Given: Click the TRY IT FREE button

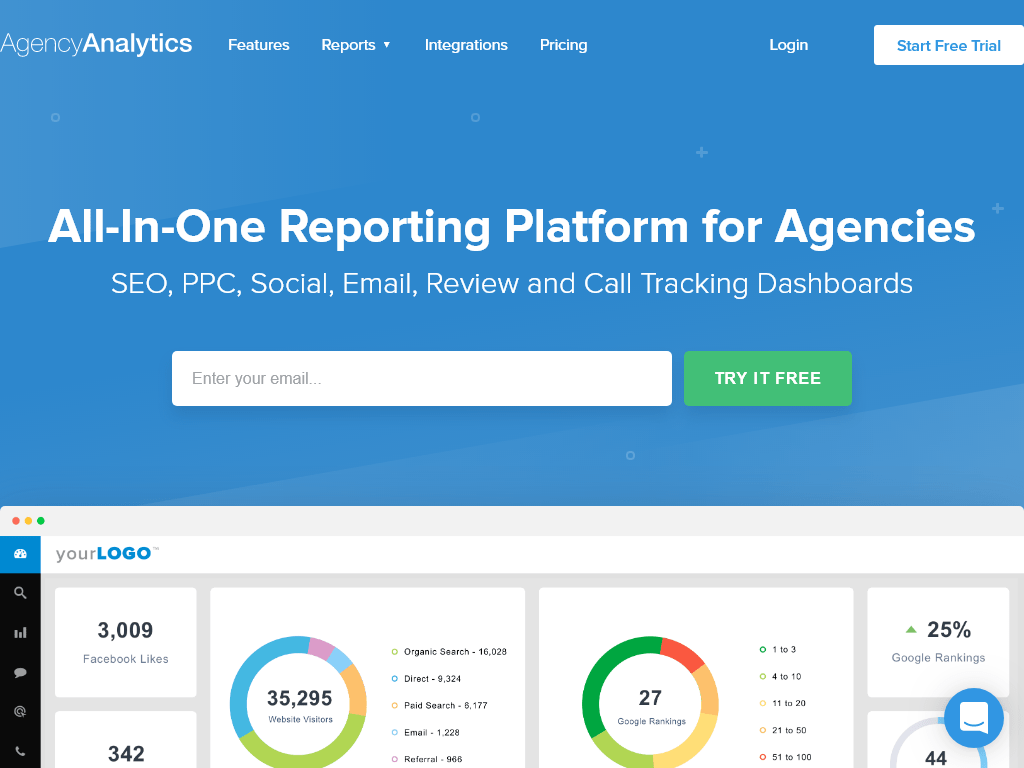Looking at the screenshot, I should (767, 378).
